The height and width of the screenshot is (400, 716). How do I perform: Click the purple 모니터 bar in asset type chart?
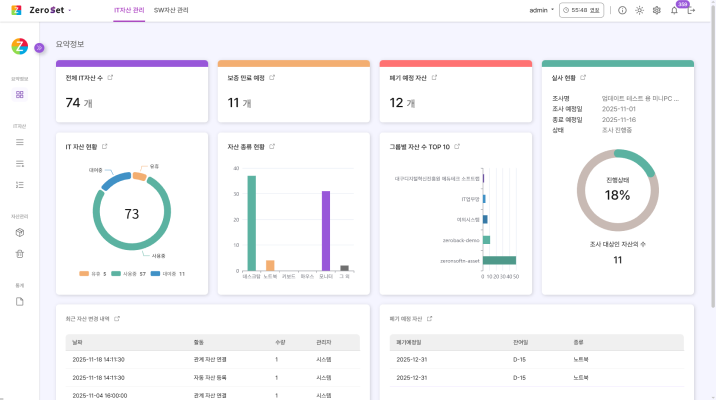click(x=325, y=231)
